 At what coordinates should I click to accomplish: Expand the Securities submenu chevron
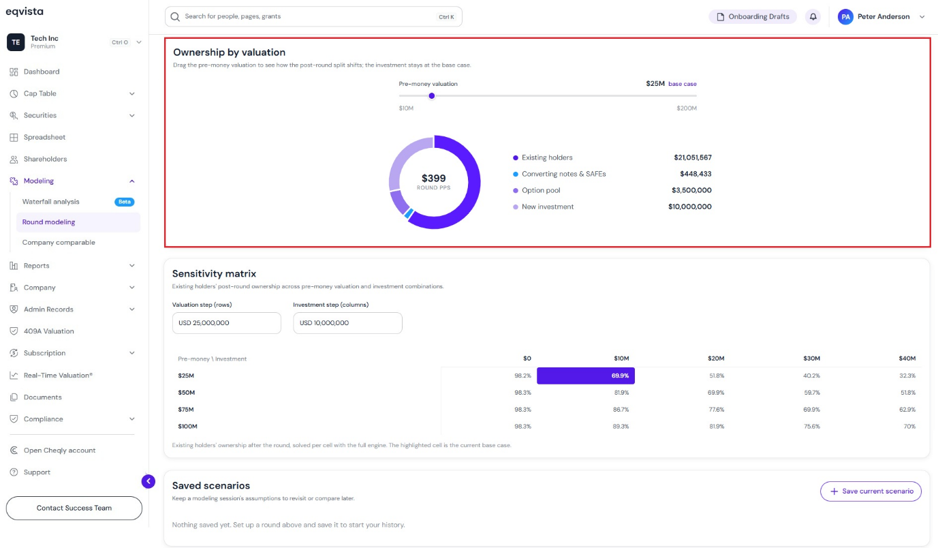pyautogui.click(x=132, y=115)
